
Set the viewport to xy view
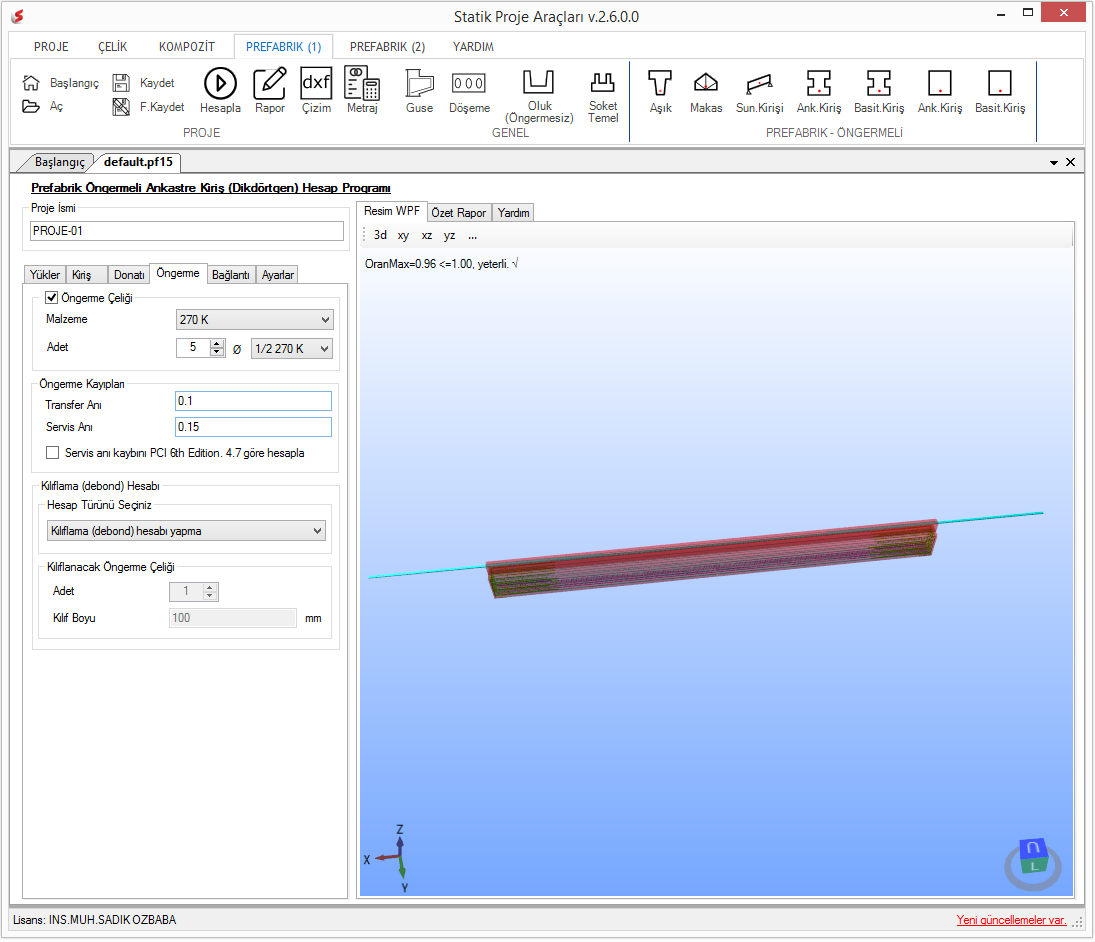[403, 235]
